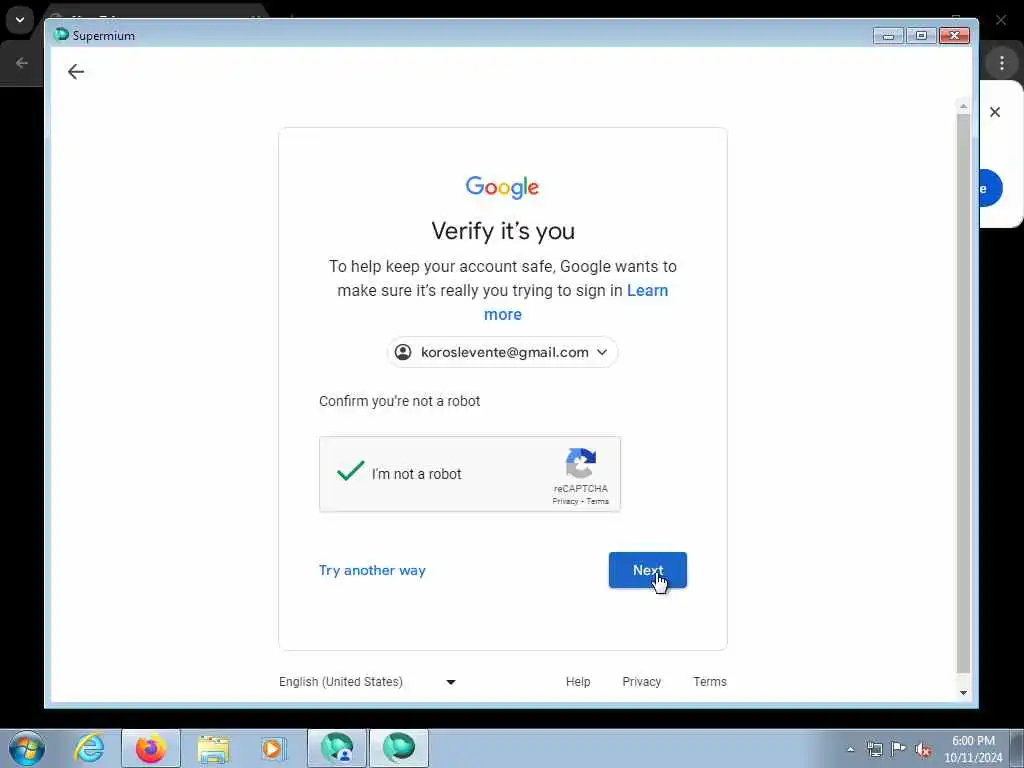Click the Action Center flag icon
The image size is (1024, 768).
coord(899,749)
